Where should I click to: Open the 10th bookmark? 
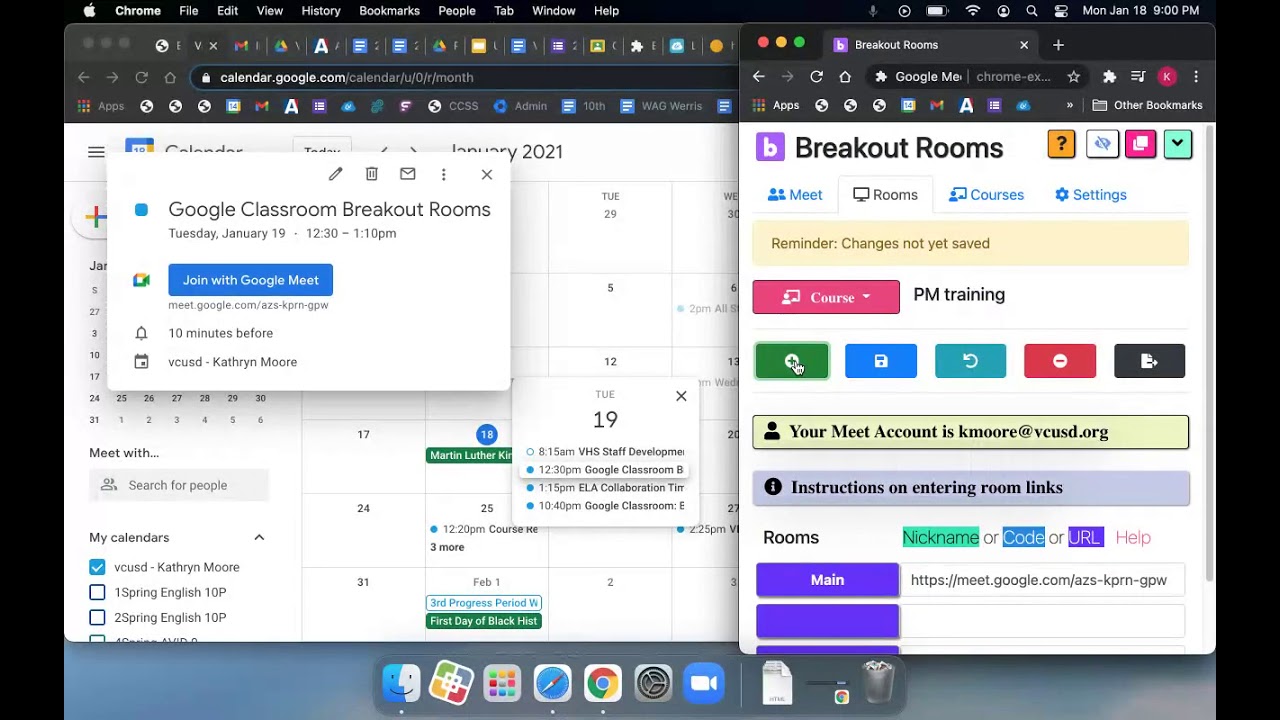tap(584, 106)
